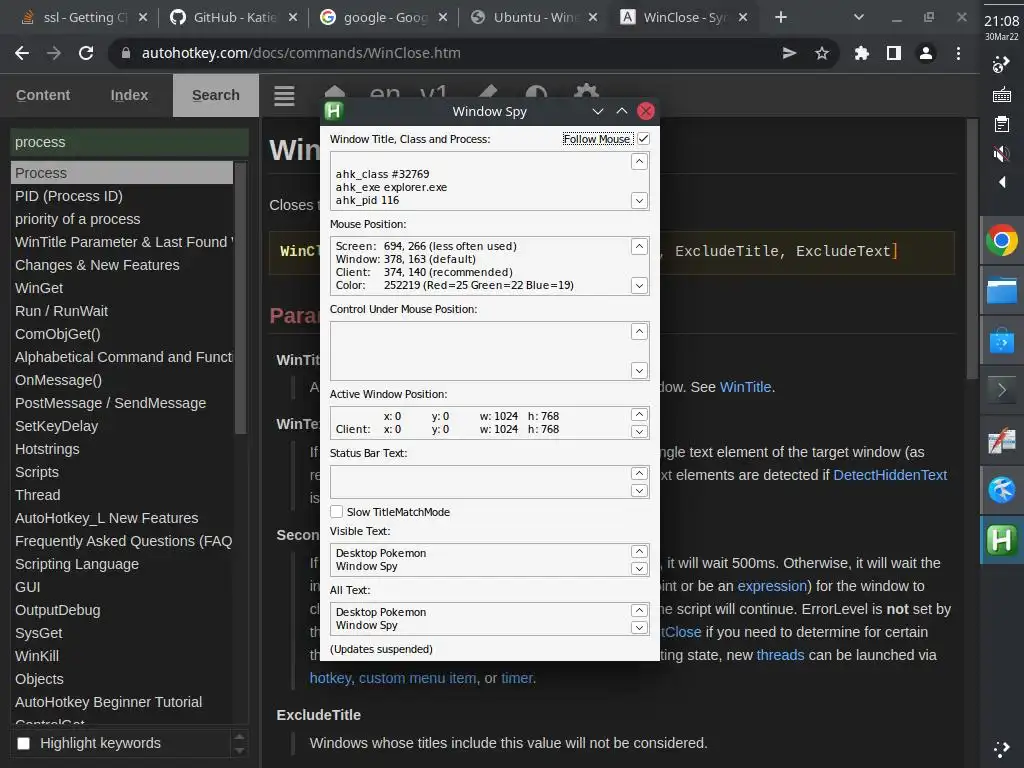Click the address bar URL
The width and height of the screenshot is (1024, 768).
point(301,53)
